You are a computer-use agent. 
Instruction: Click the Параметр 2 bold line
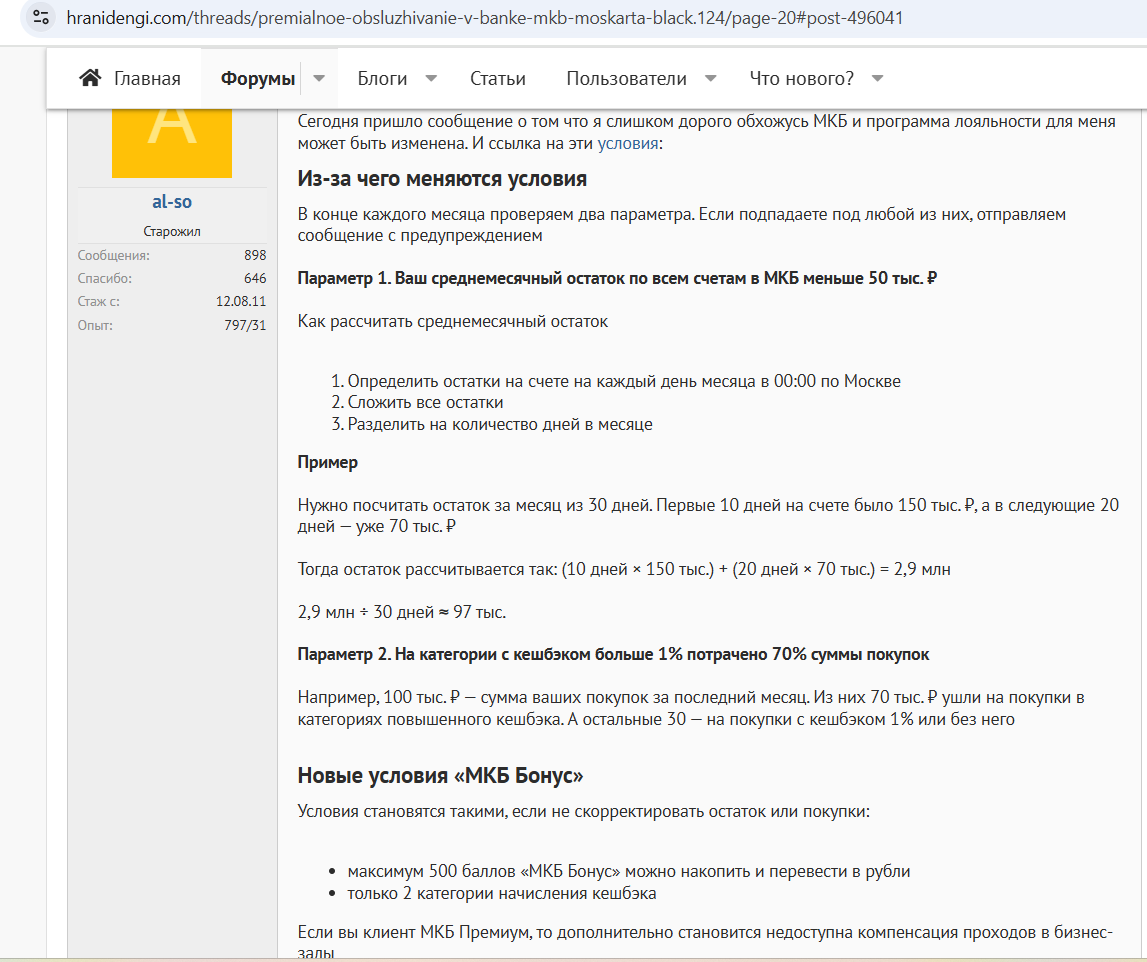pyautogui.click(x=613, y=654)
